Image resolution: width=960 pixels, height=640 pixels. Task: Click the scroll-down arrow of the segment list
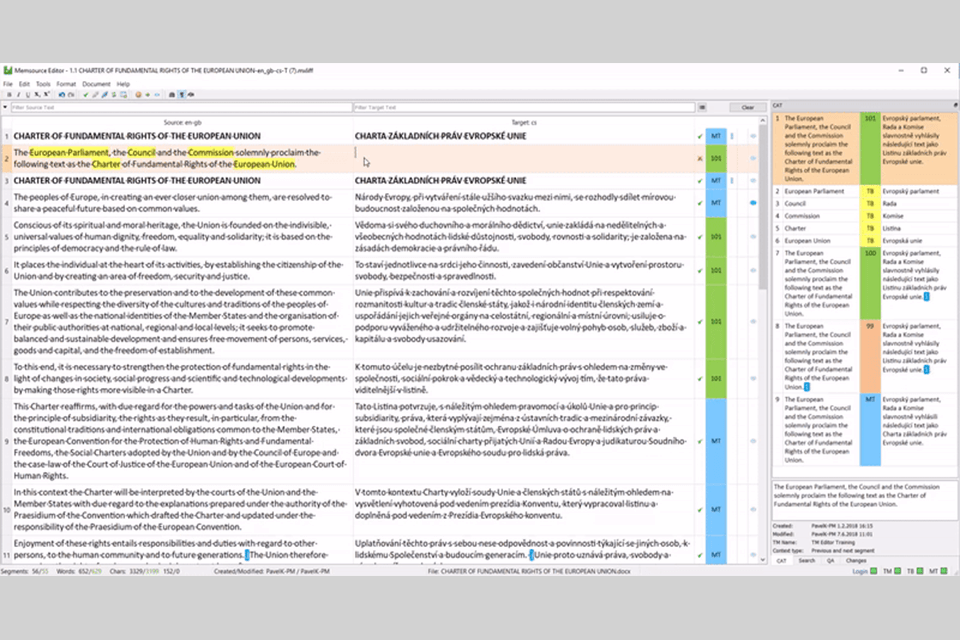tap(763, 559)
